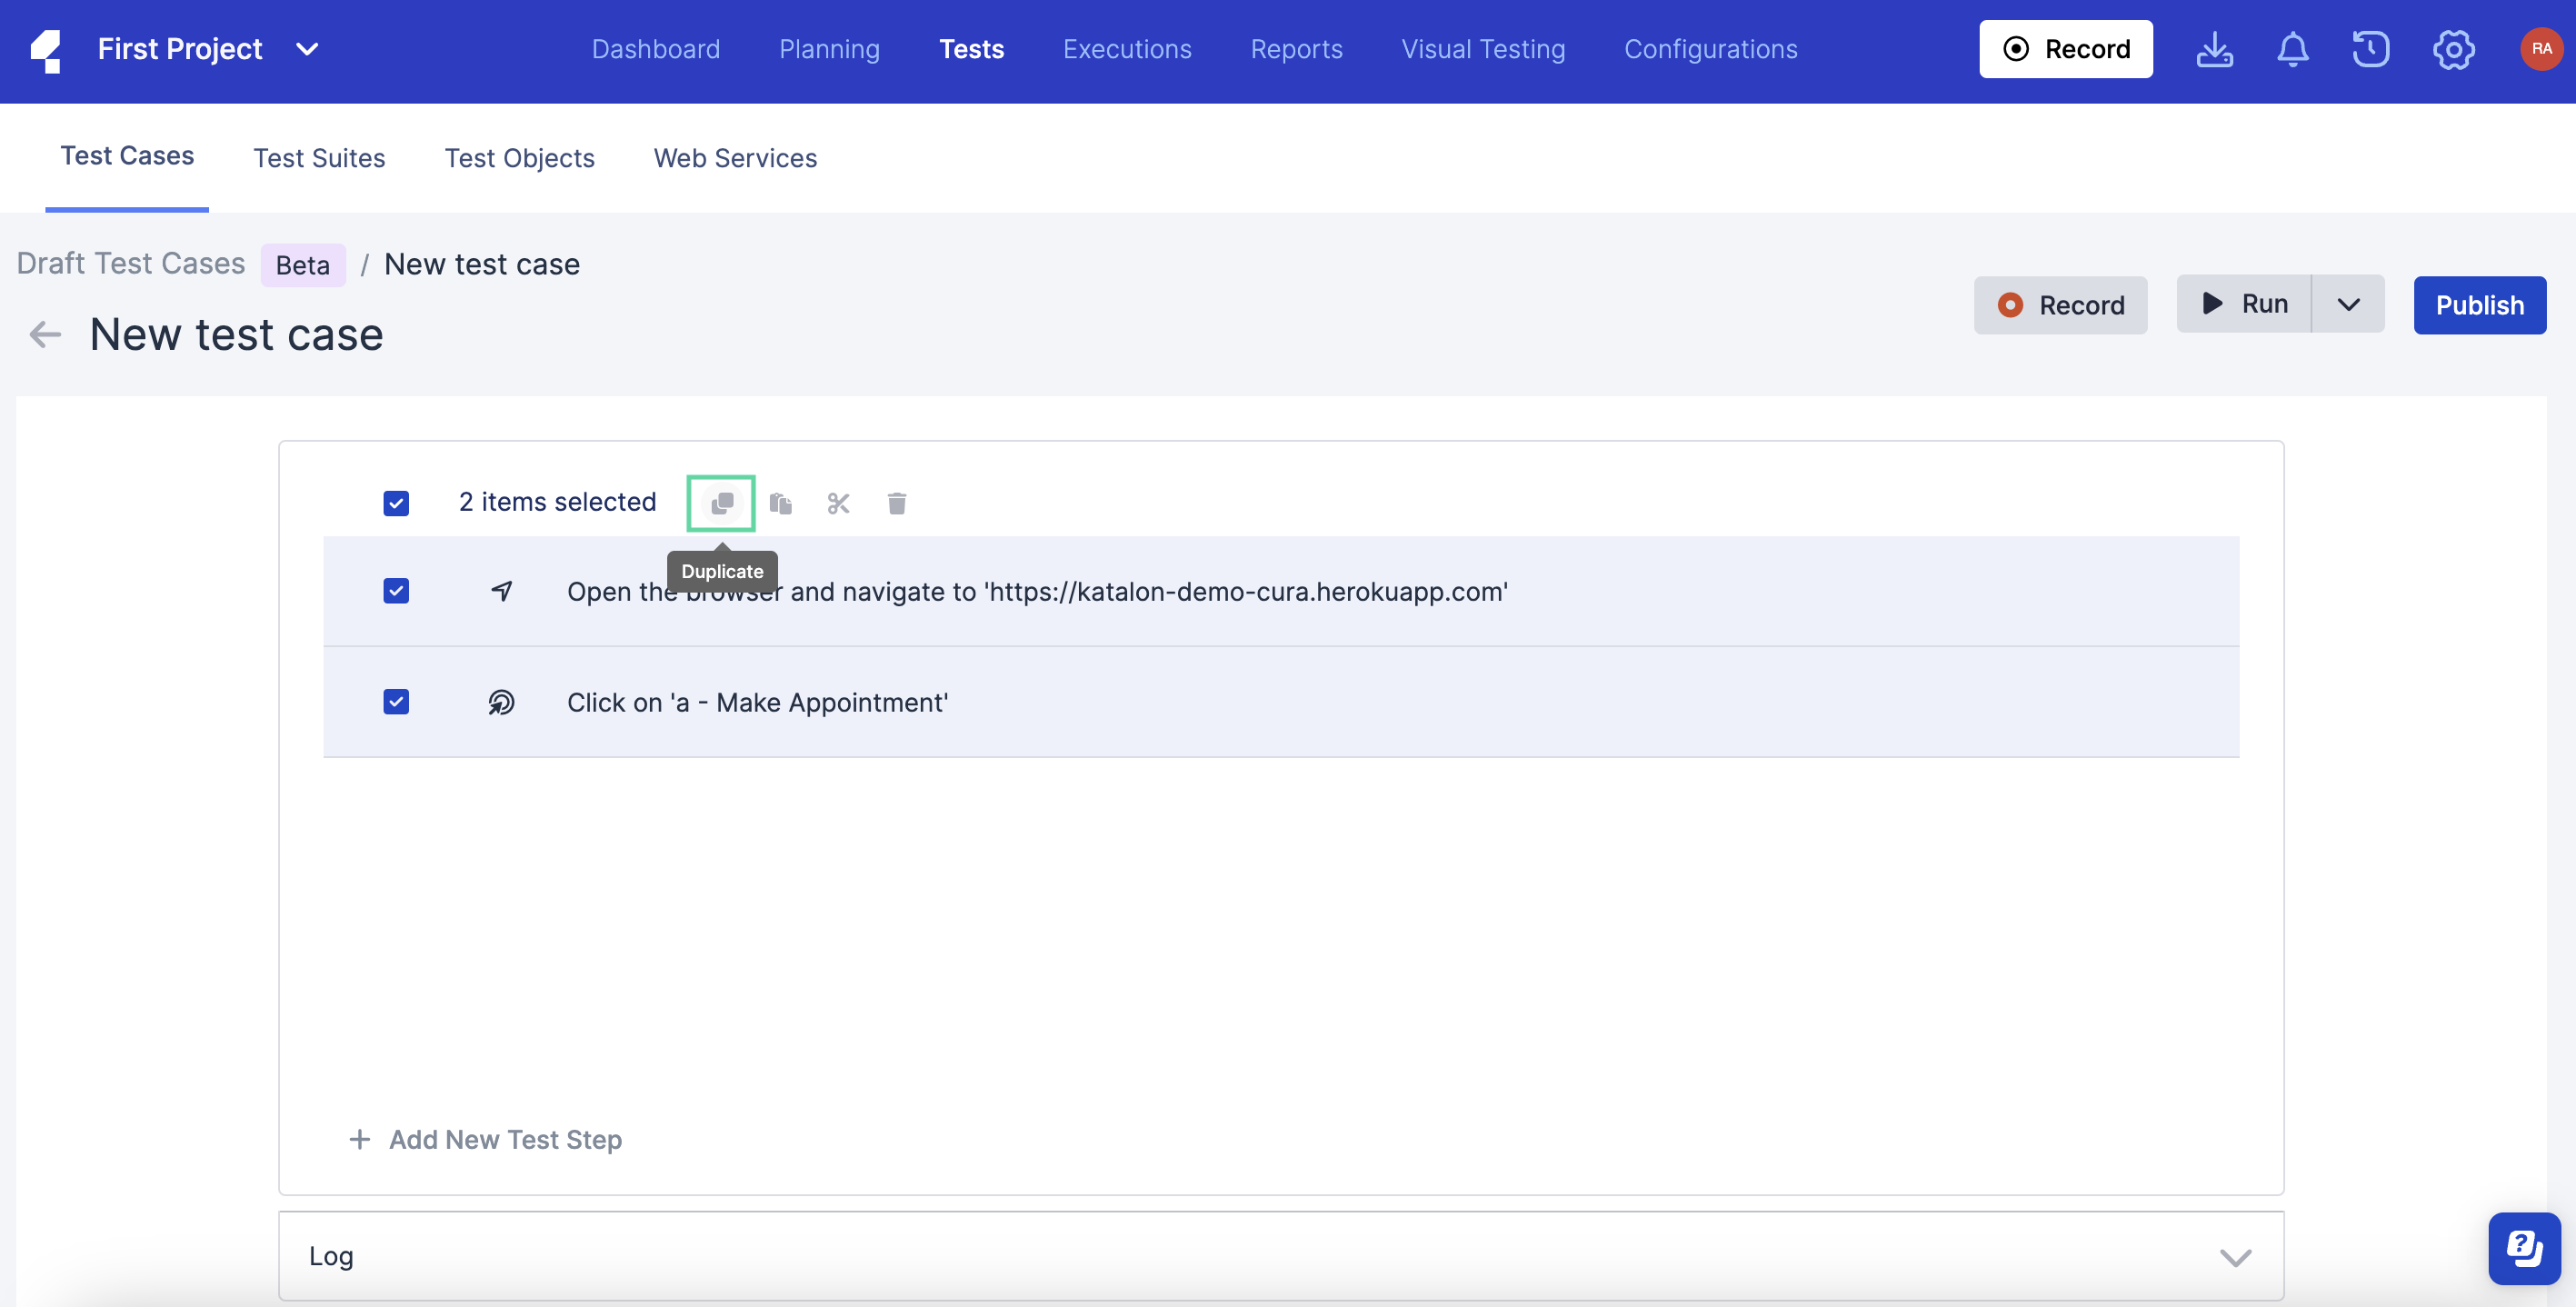Image resolution: width=2576 pixels, height=1307 pixels.
Task: Open the notifications bell
Action: [x=2292, y=49]
